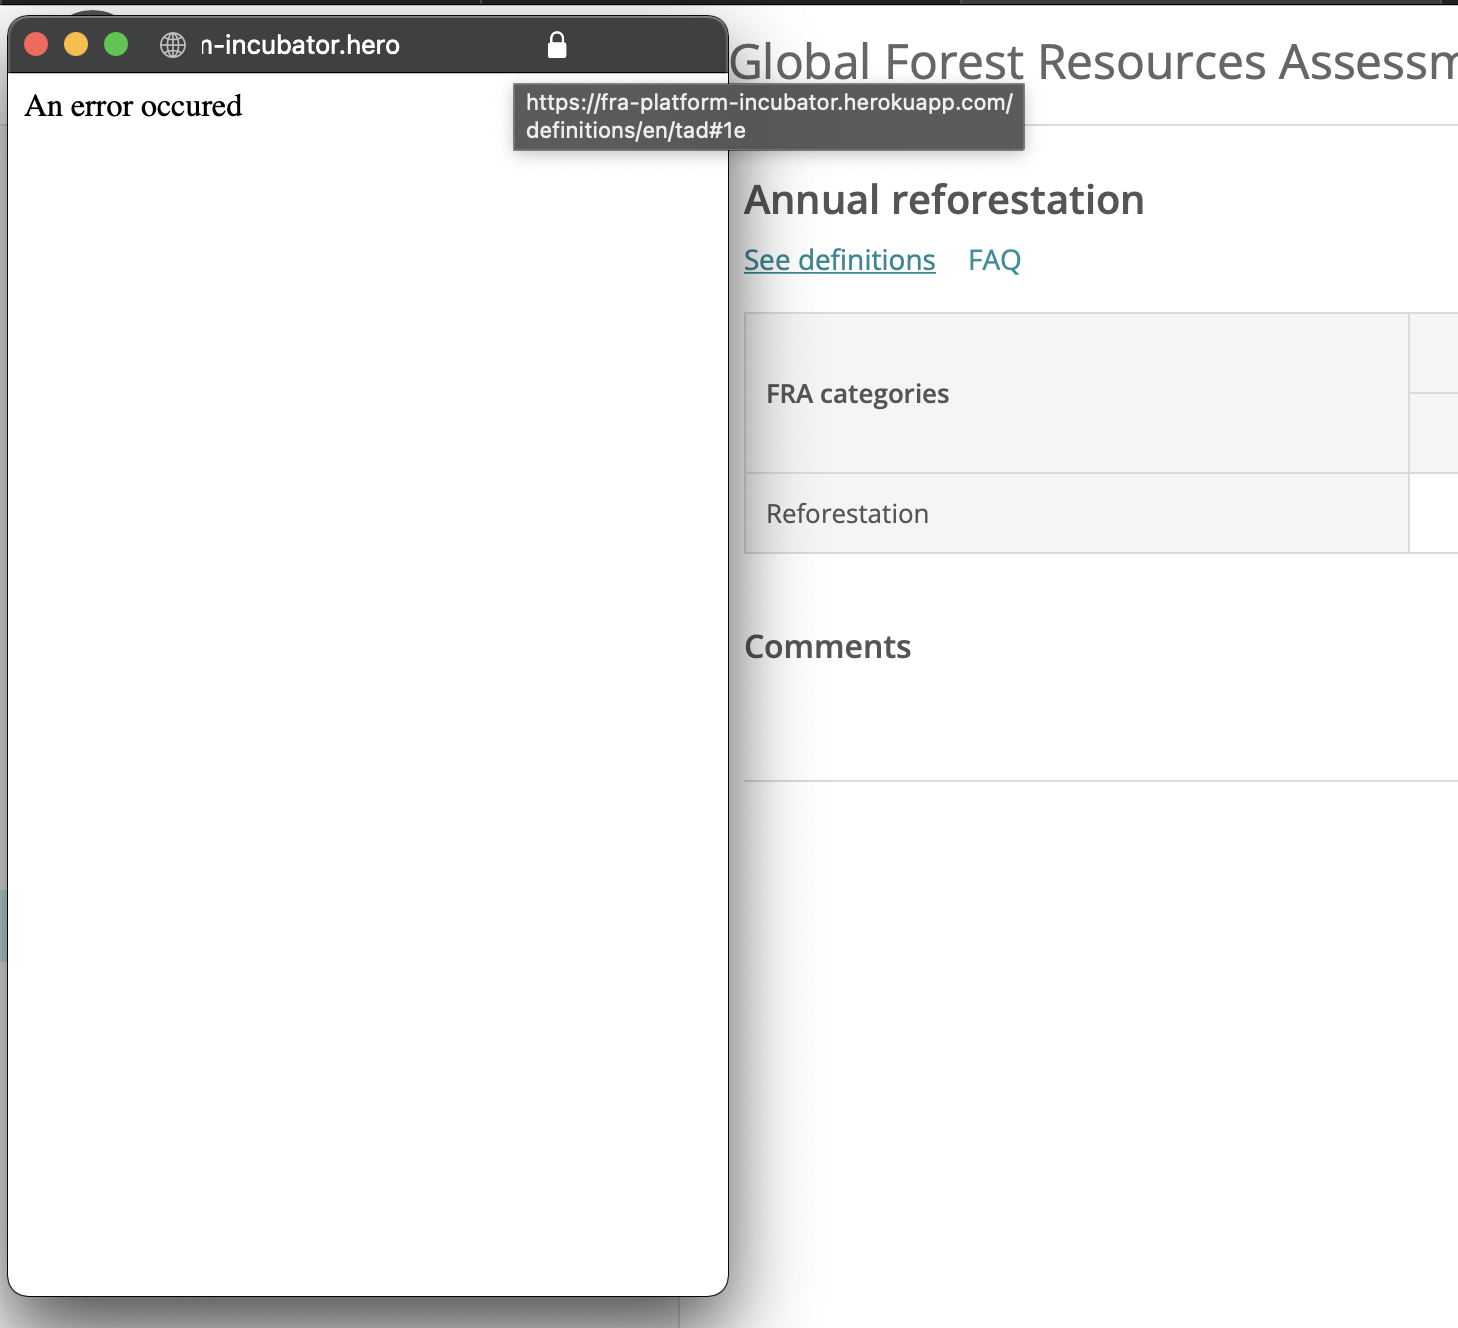Click the Comments section heading
Viewport: 1458px width, 1328px height.
[827, 646]
